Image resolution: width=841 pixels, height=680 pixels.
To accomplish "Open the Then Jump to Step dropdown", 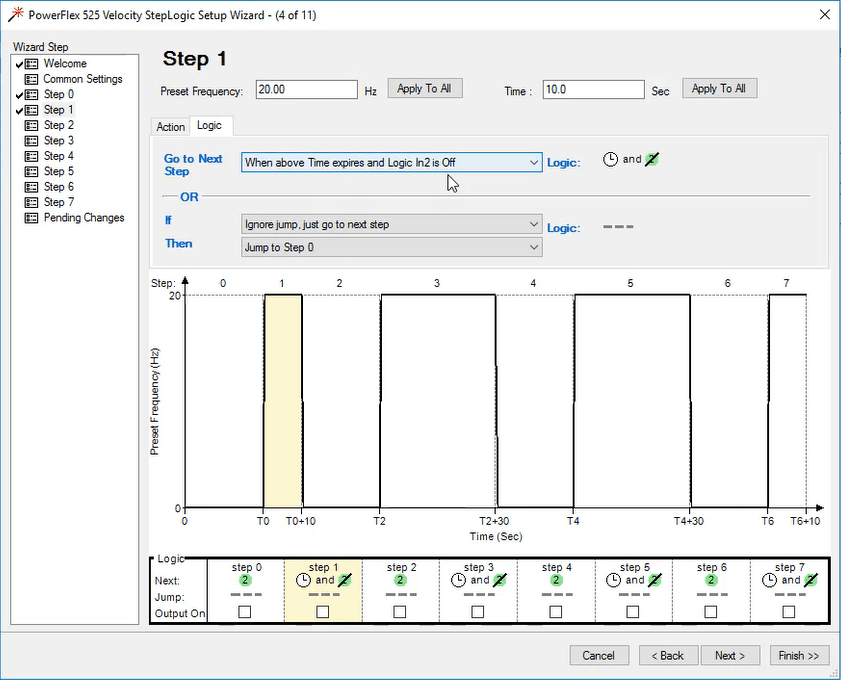I will tap(392, 247).
